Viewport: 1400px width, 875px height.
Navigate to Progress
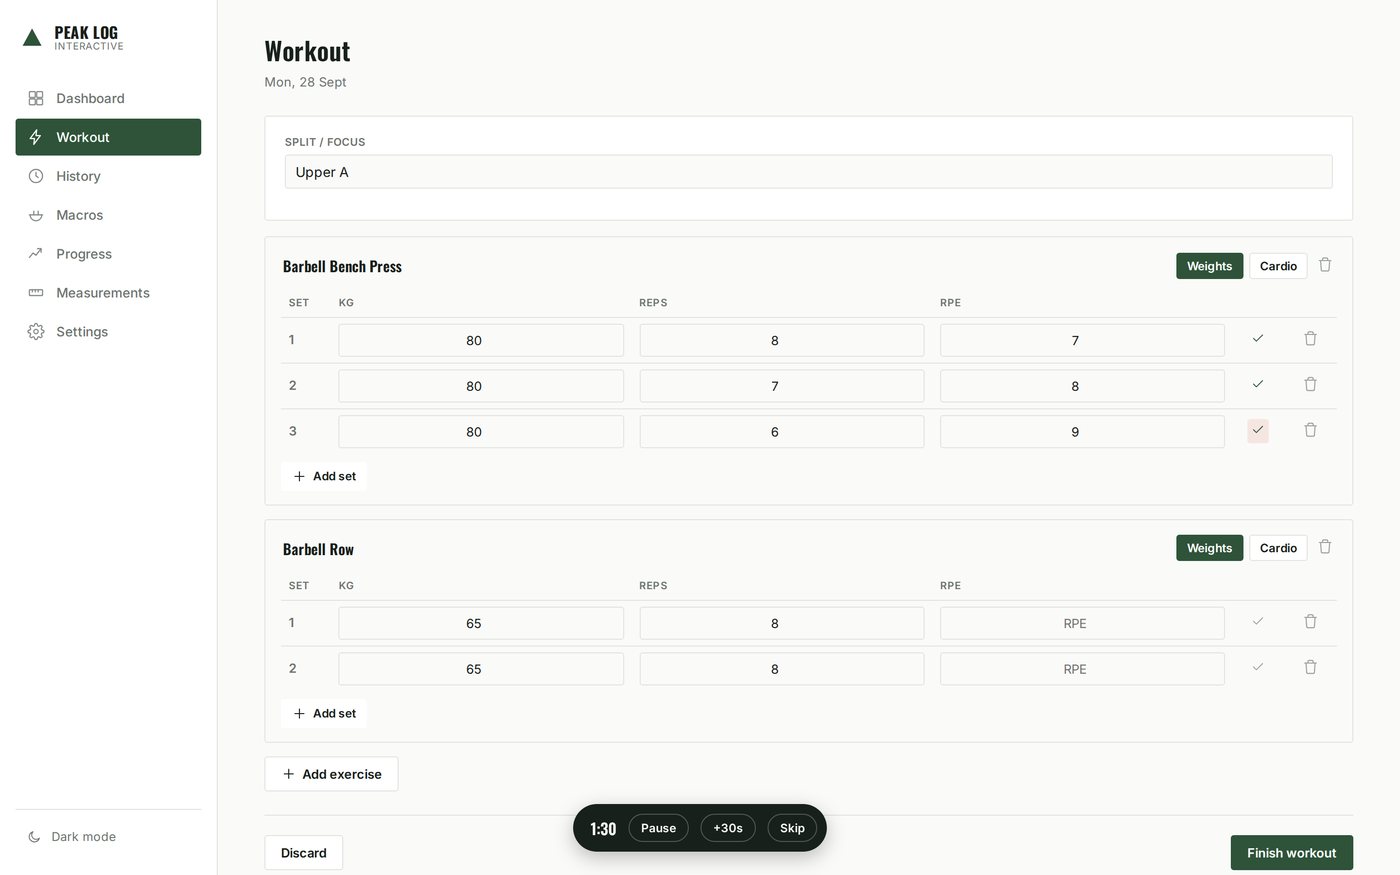(108, 254)
